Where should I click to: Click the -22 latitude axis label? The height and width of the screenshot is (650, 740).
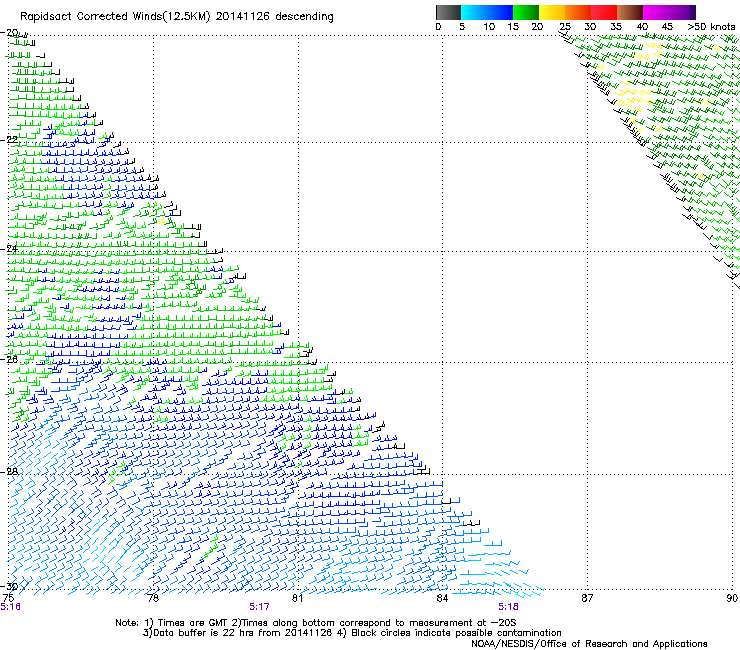click(9, 139)
